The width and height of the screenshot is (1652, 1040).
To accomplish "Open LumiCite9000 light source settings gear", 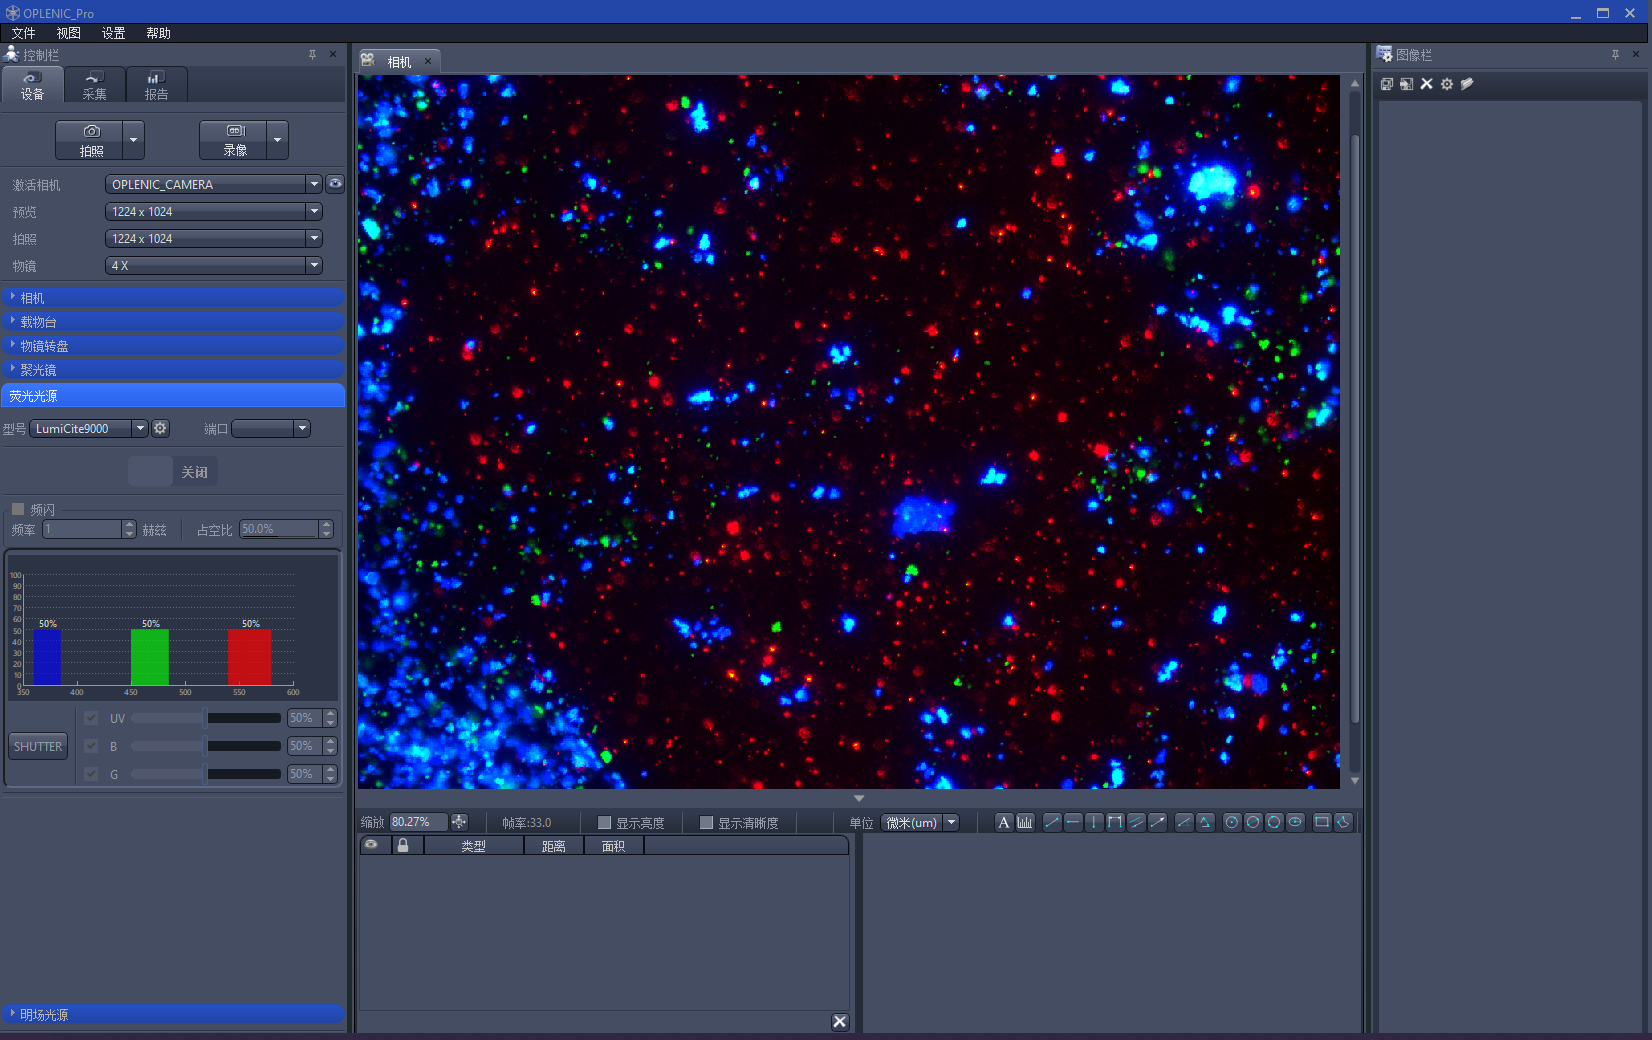I will (x=160, y=428).
